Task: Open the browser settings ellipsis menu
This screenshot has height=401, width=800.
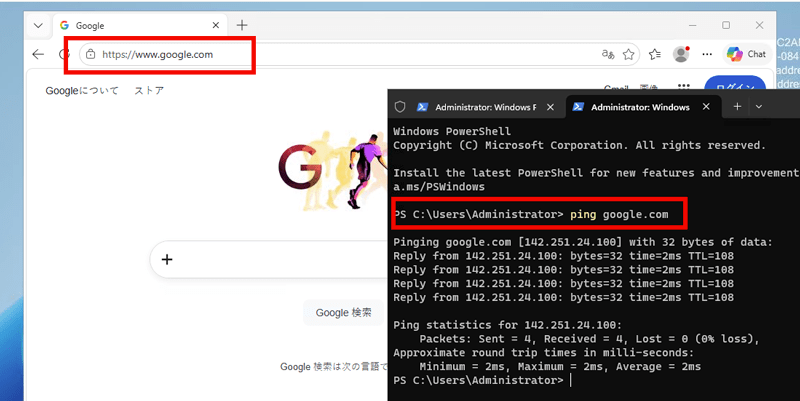Action: click(x=707, y=54)
